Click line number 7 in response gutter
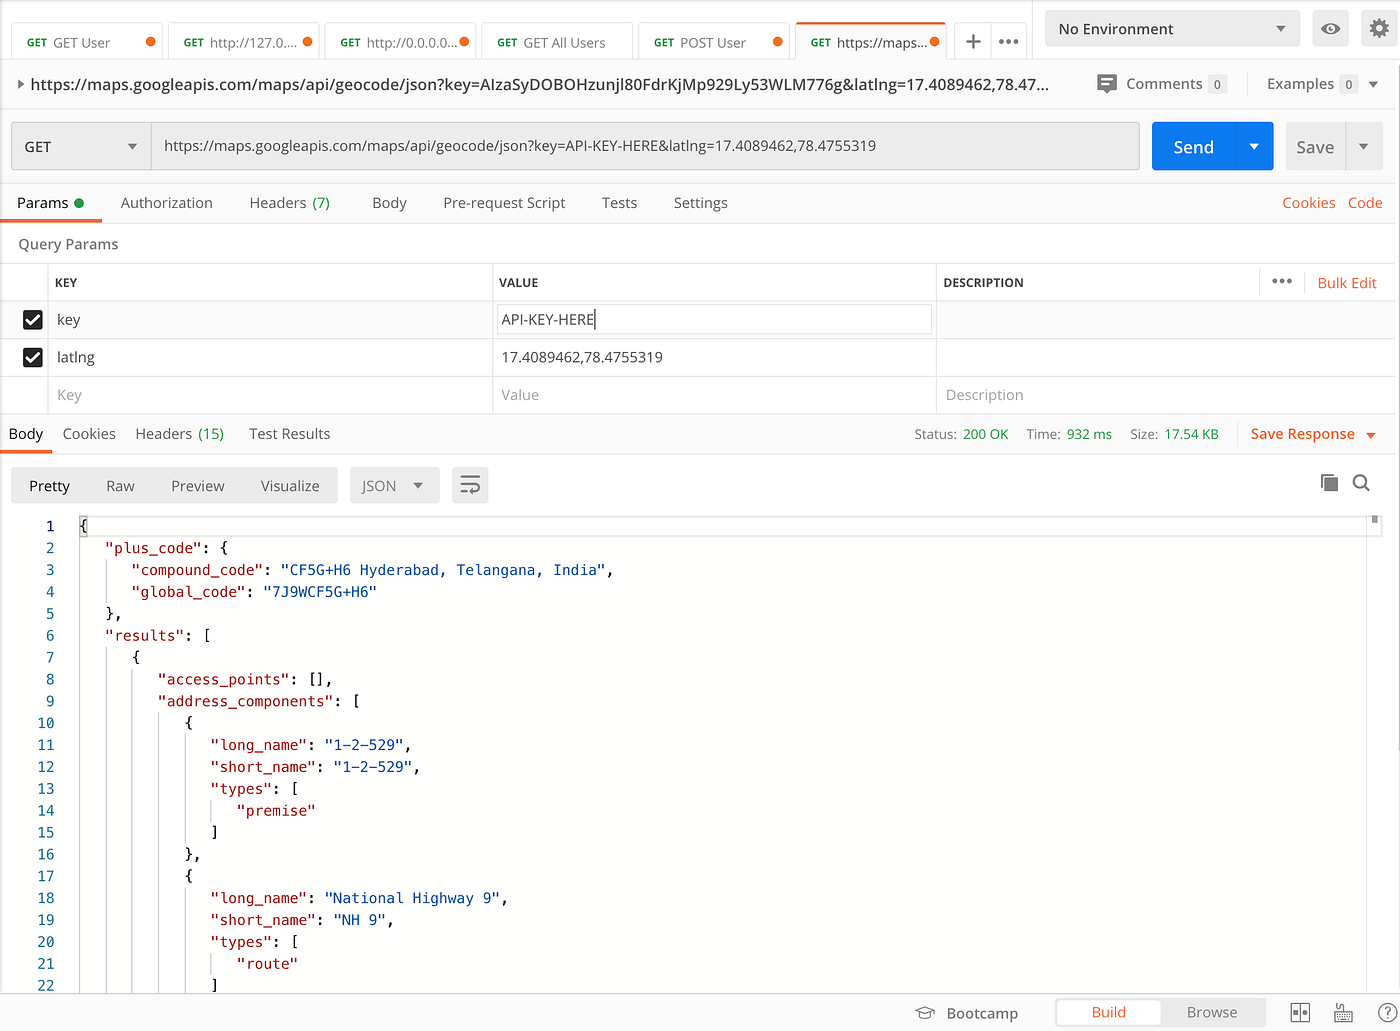This screenshot has height=1031, width=1400. pyautogui.click(x=50, y=657)
